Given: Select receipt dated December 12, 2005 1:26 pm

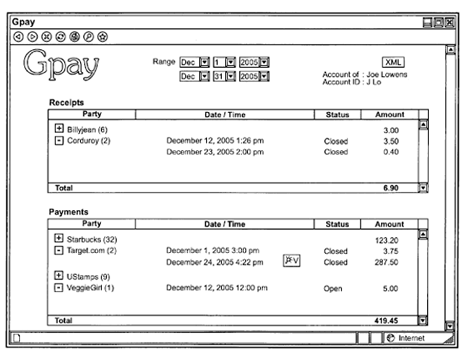Looking at the screenshot, I should [x=215, y=141].
